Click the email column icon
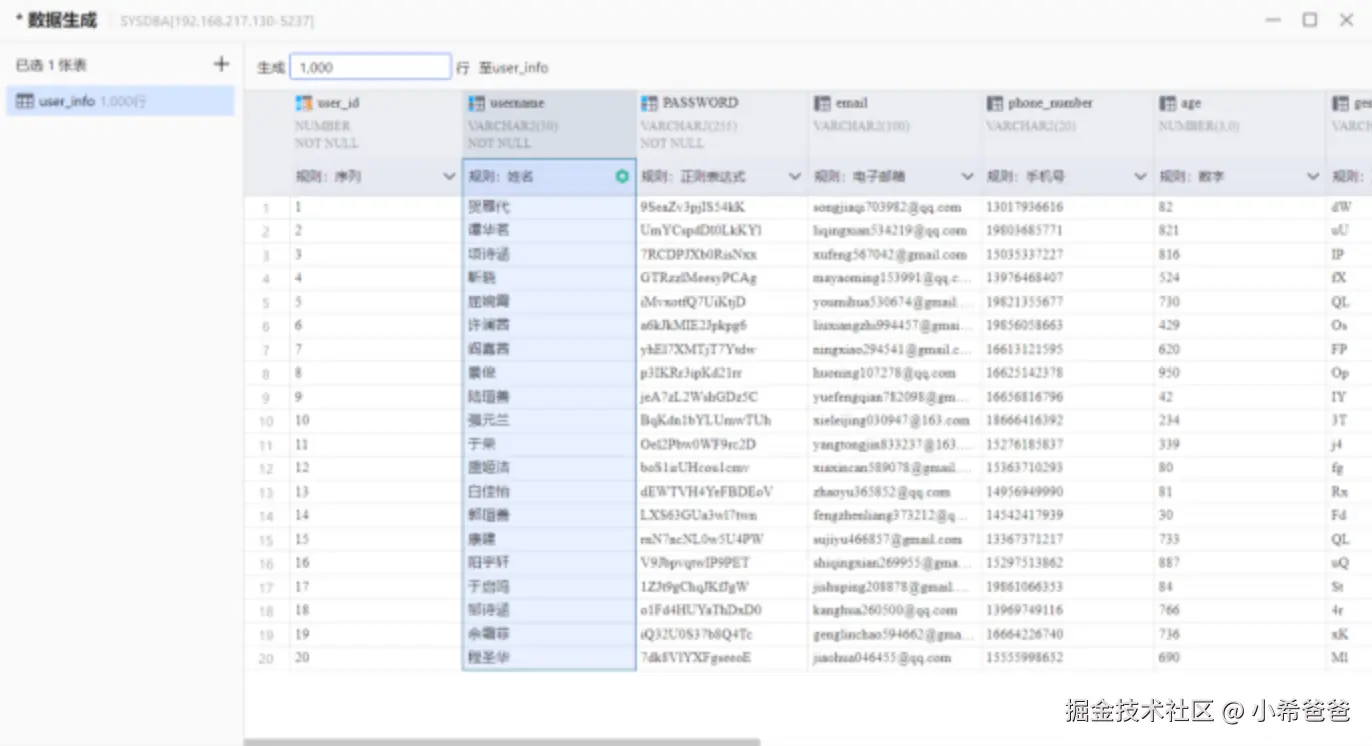This screenshot has width=1372, height=746. 822,103
